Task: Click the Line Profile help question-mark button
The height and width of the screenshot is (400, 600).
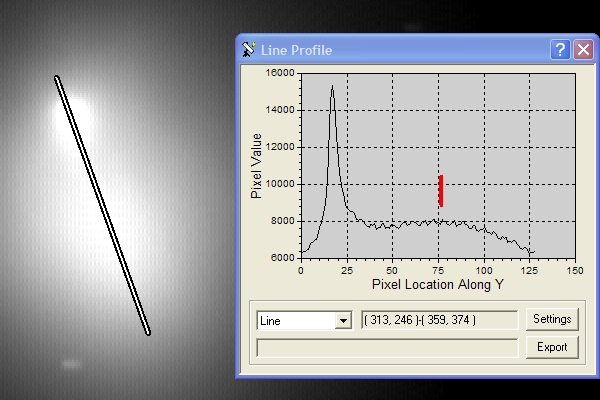Action: coord(560,50)
